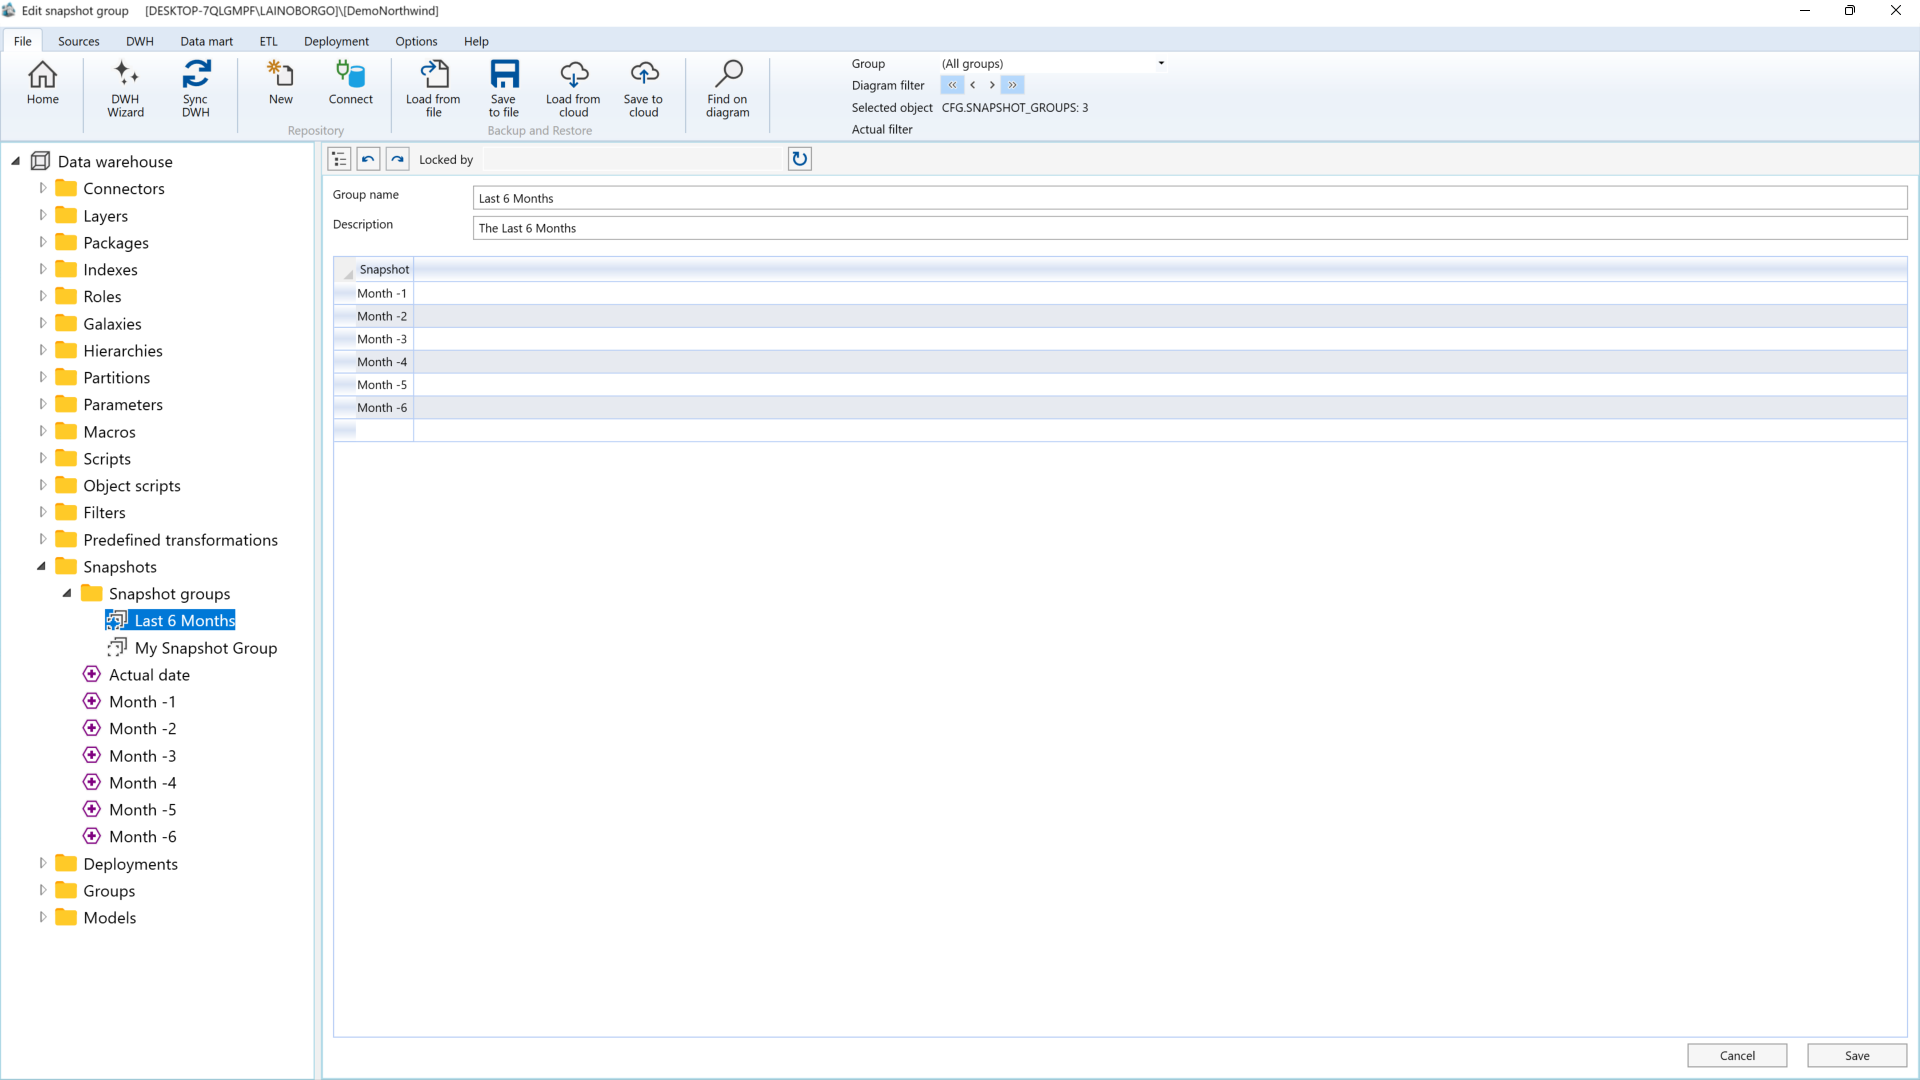This screenshot has height=1080, width=1920.
Task: Click the Save button
Action: tap(1856, 1056)
